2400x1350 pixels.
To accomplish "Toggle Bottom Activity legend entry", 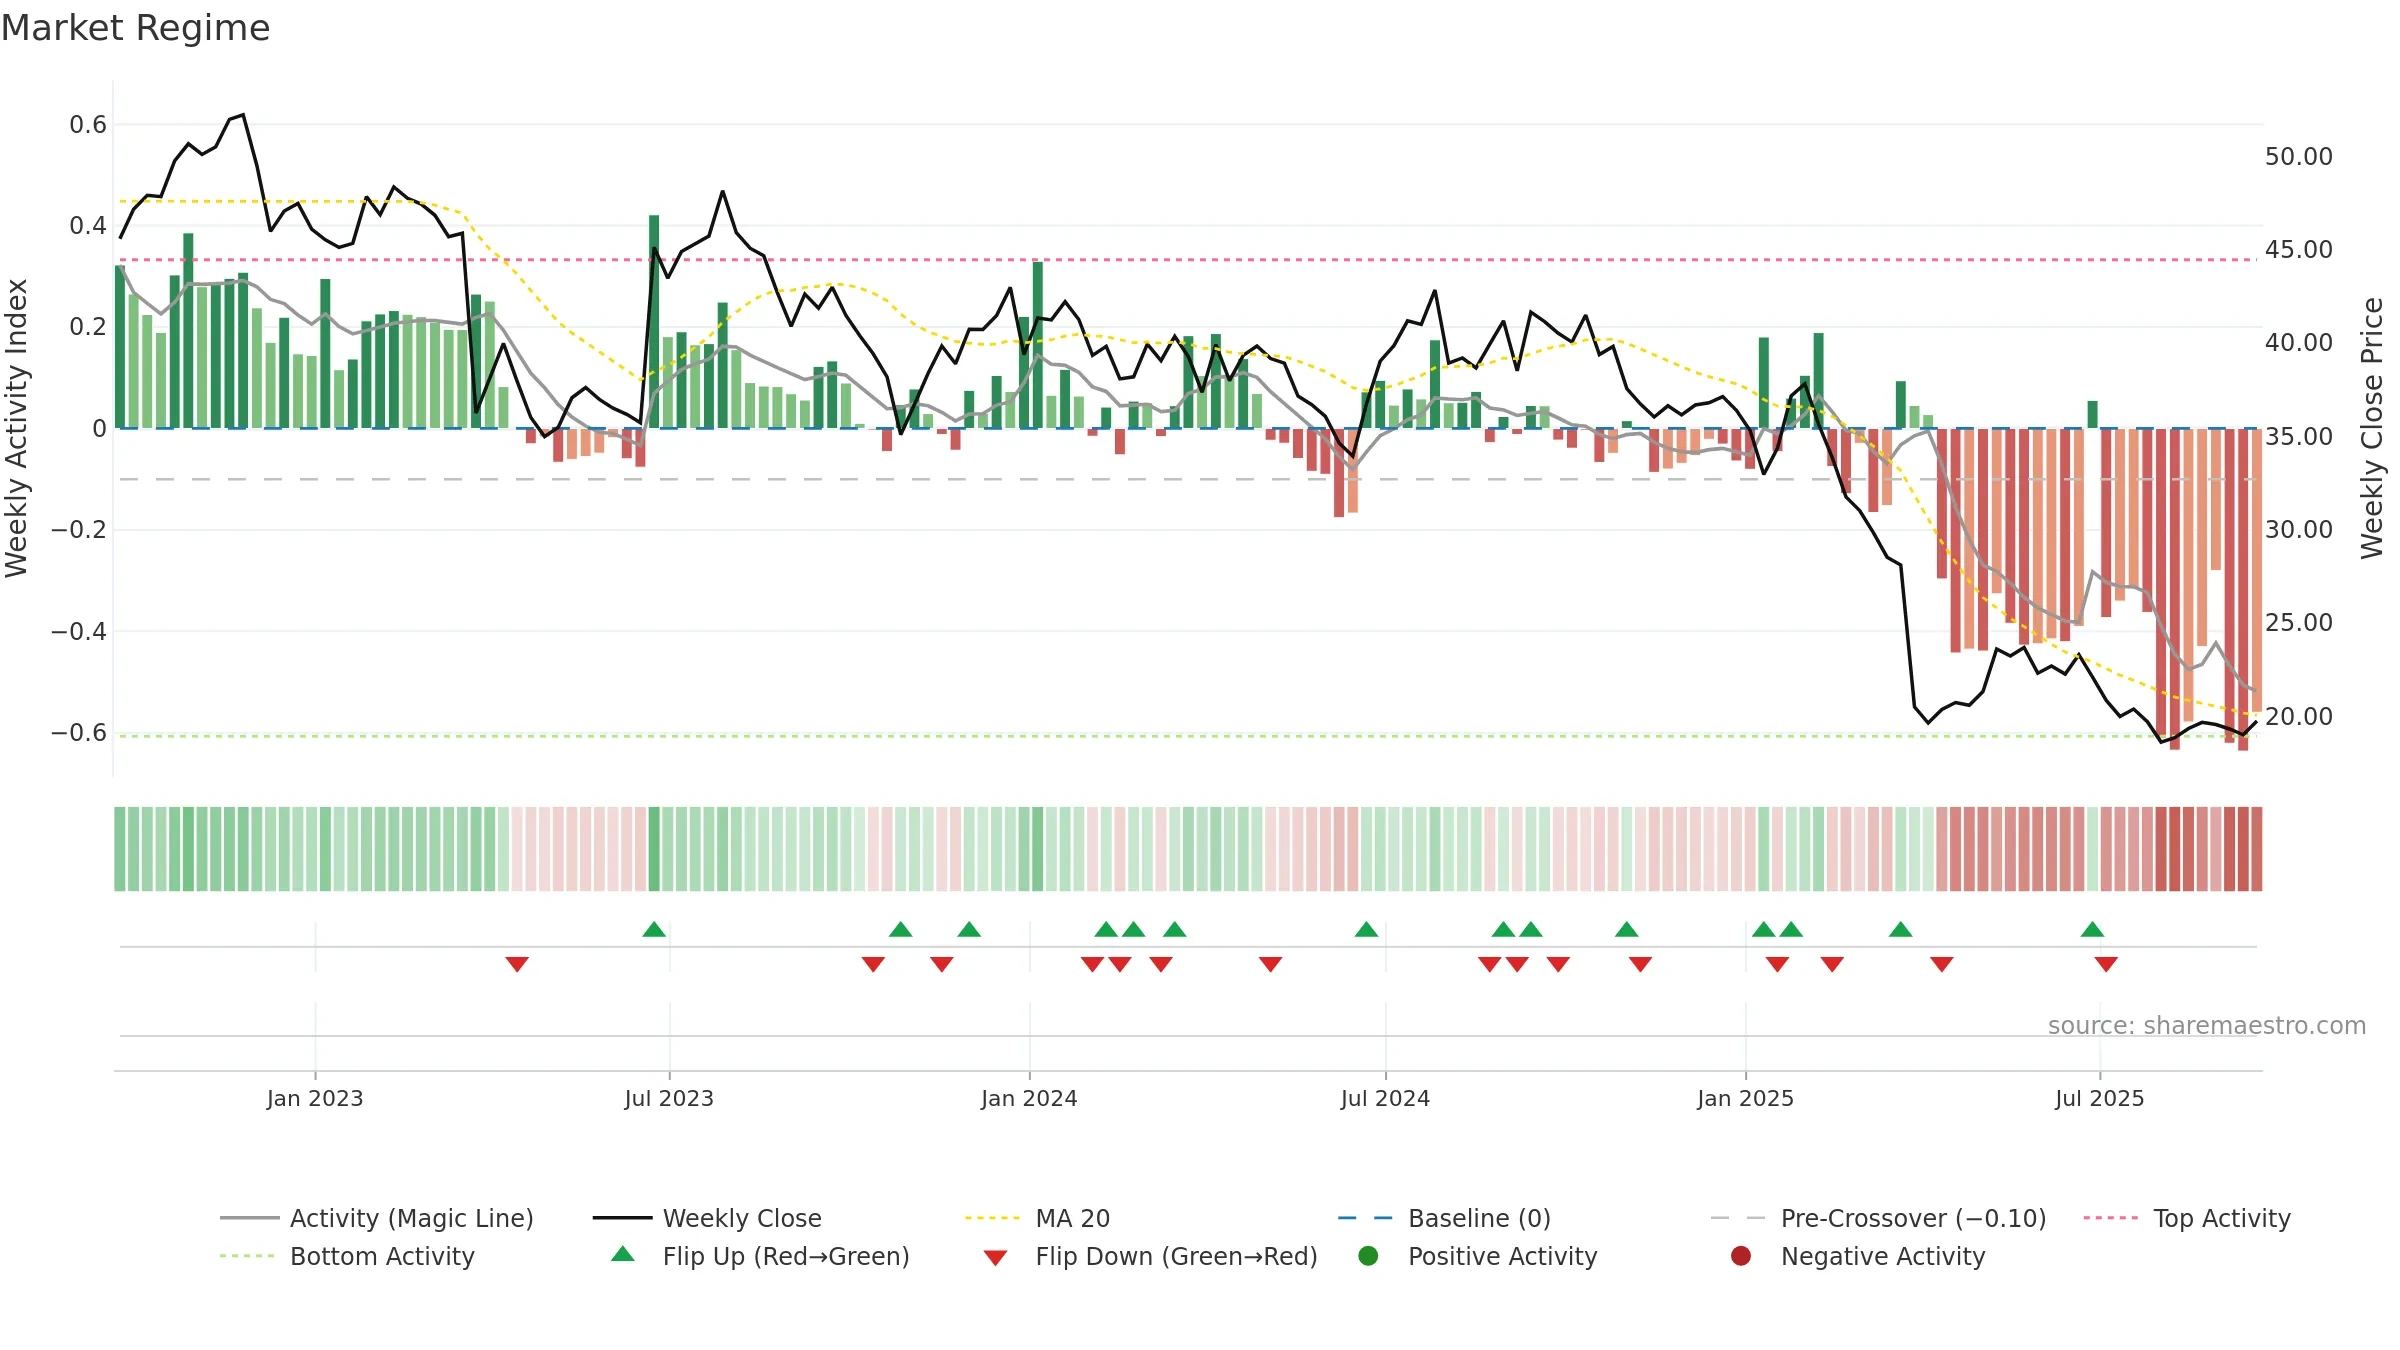I will point(347,1256).
